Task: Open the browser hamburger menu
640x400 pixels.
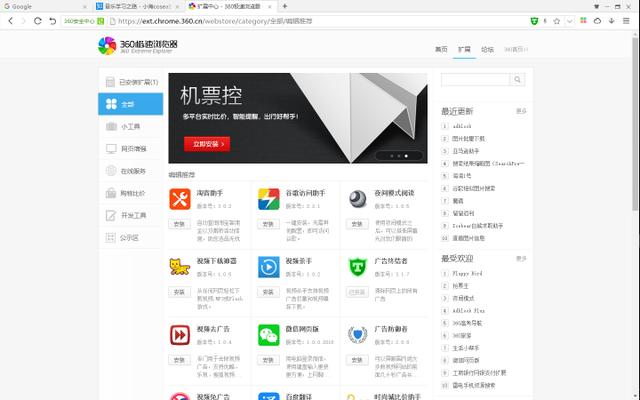Action: point(626,21)
